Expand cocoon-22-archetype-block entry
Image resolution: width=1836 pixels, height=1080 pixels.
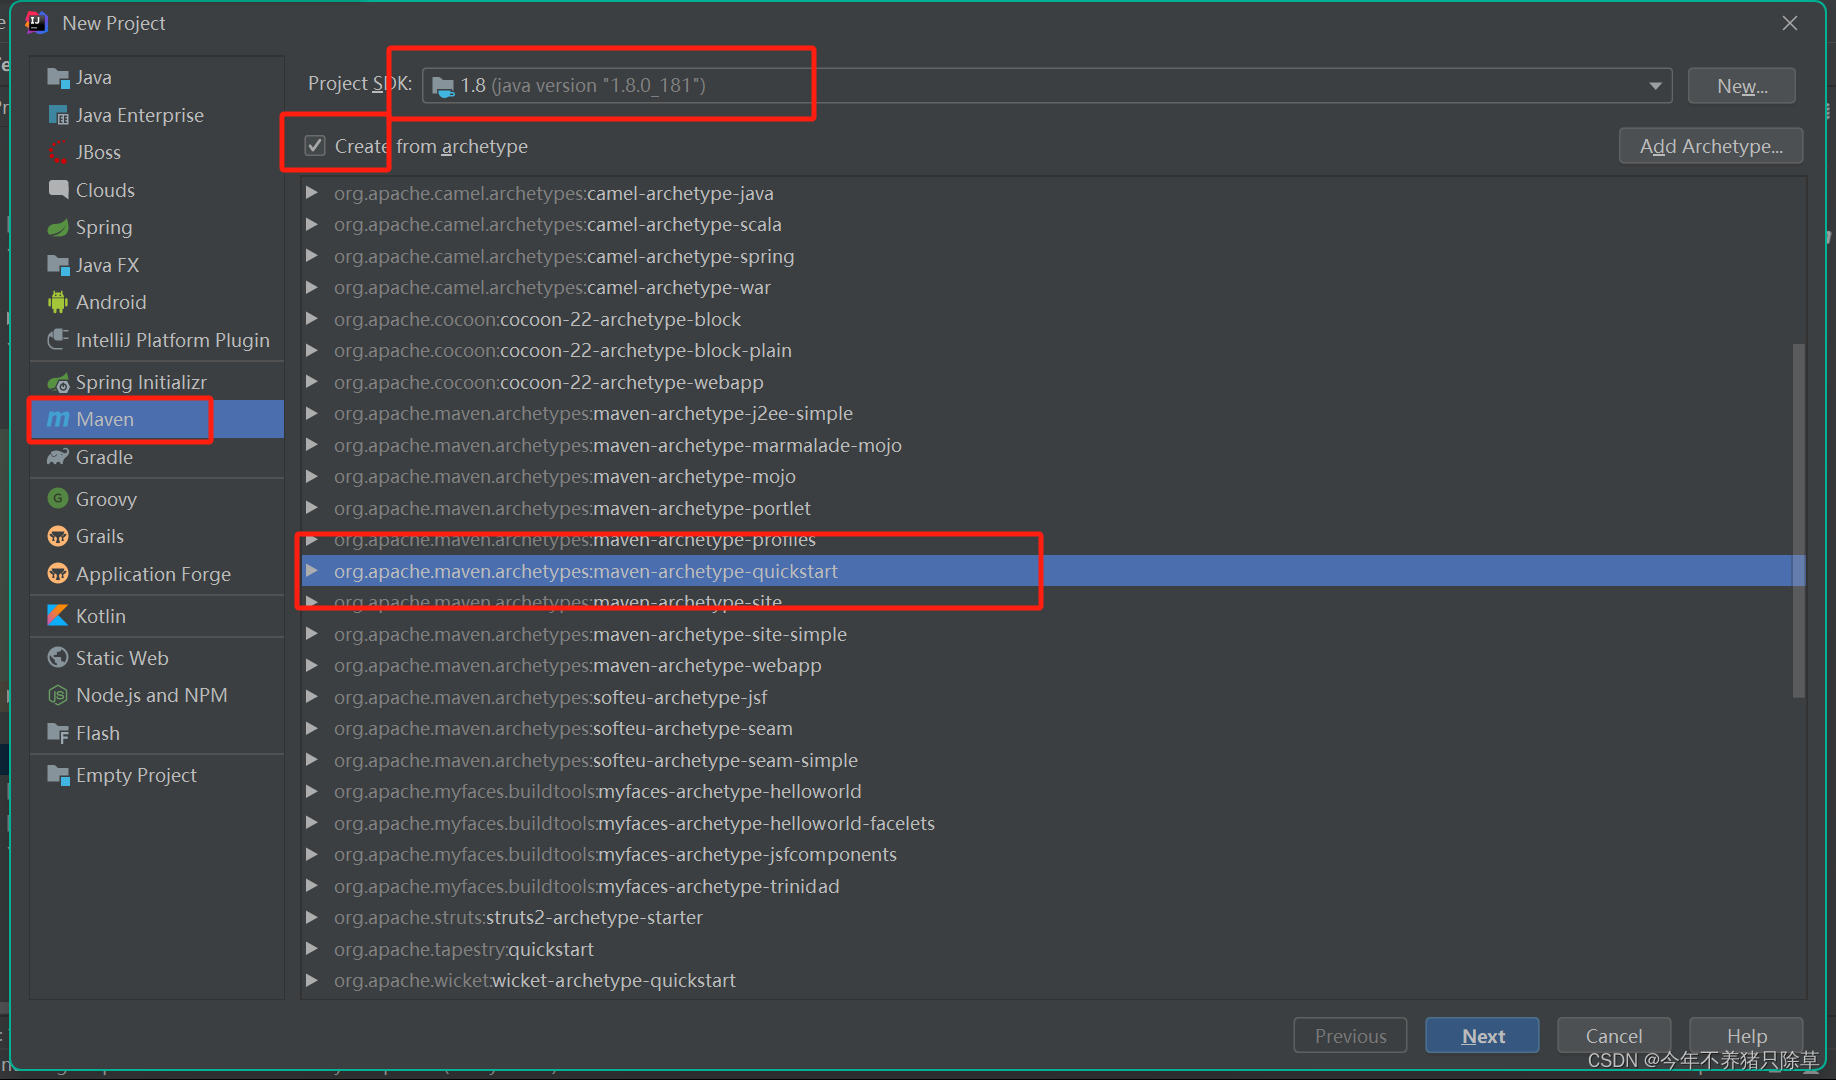point(312,319)
